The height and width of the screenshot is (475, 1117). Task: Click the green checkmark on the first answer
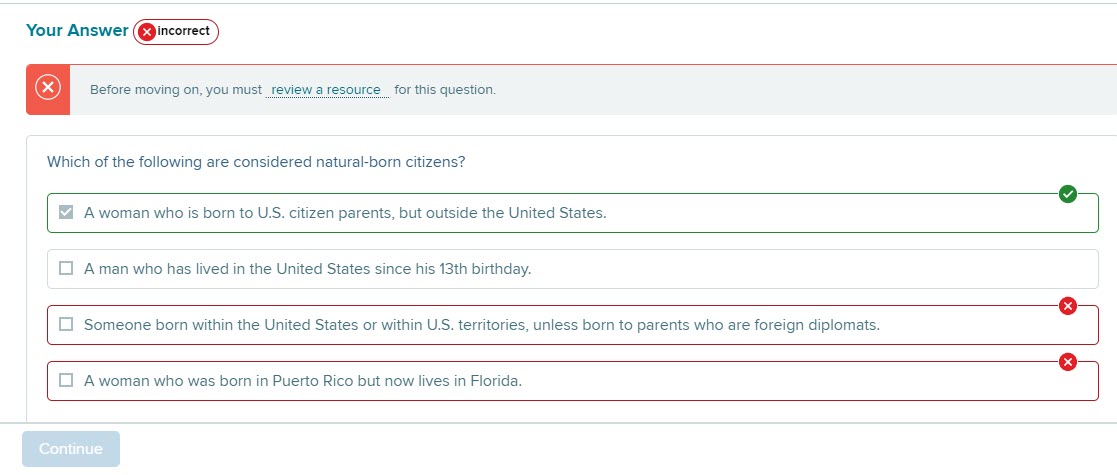click(1067, 194)
